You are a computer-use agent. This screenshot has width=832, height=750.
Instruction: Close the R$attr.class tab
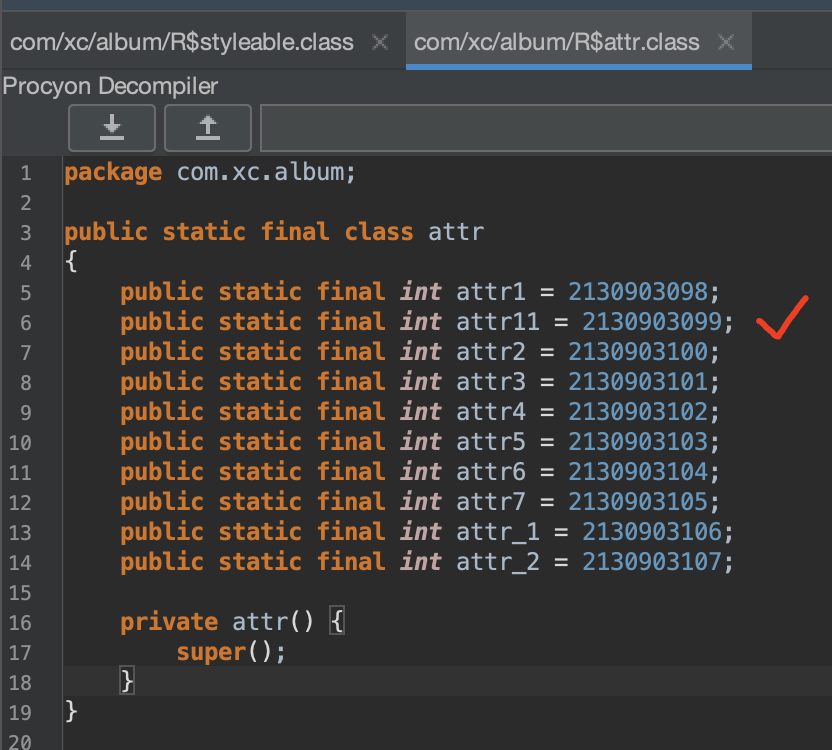coord(726,42)
